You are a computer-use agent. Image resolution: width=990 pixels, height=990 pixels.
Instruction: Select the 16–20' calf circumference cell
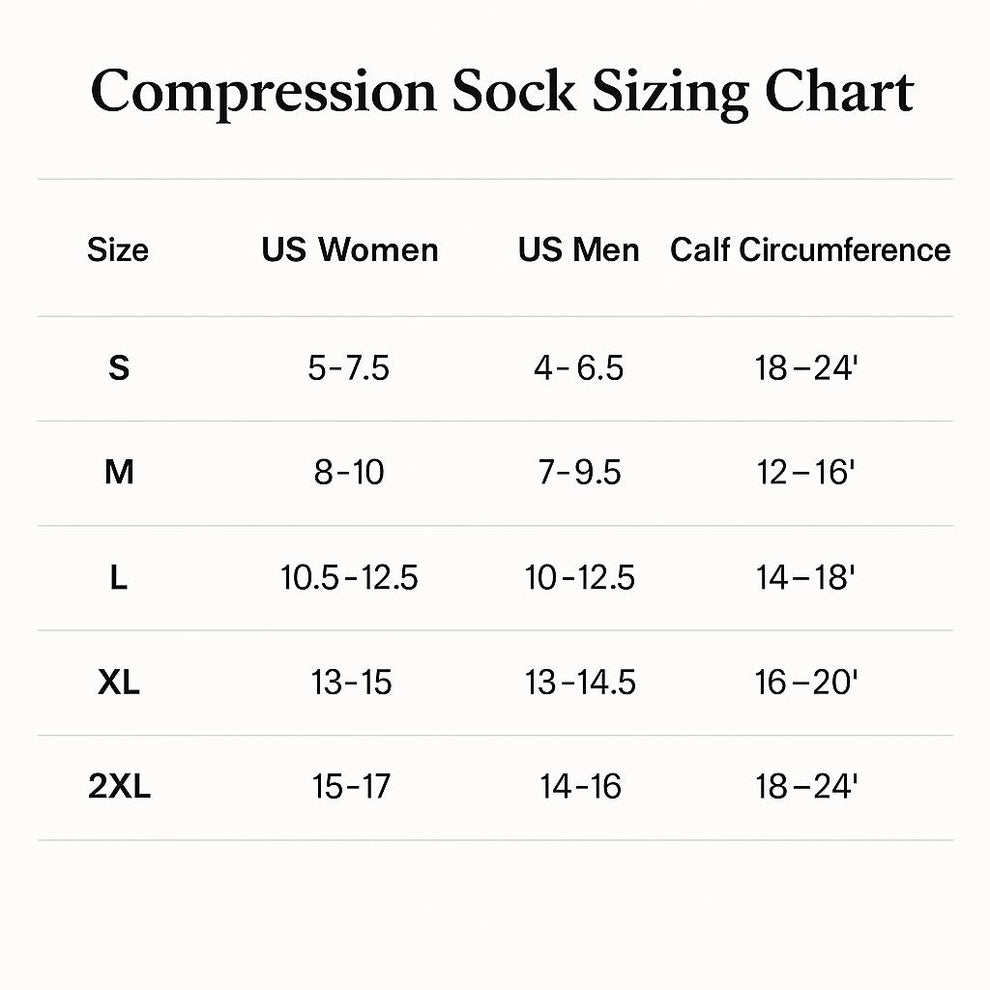807,683
